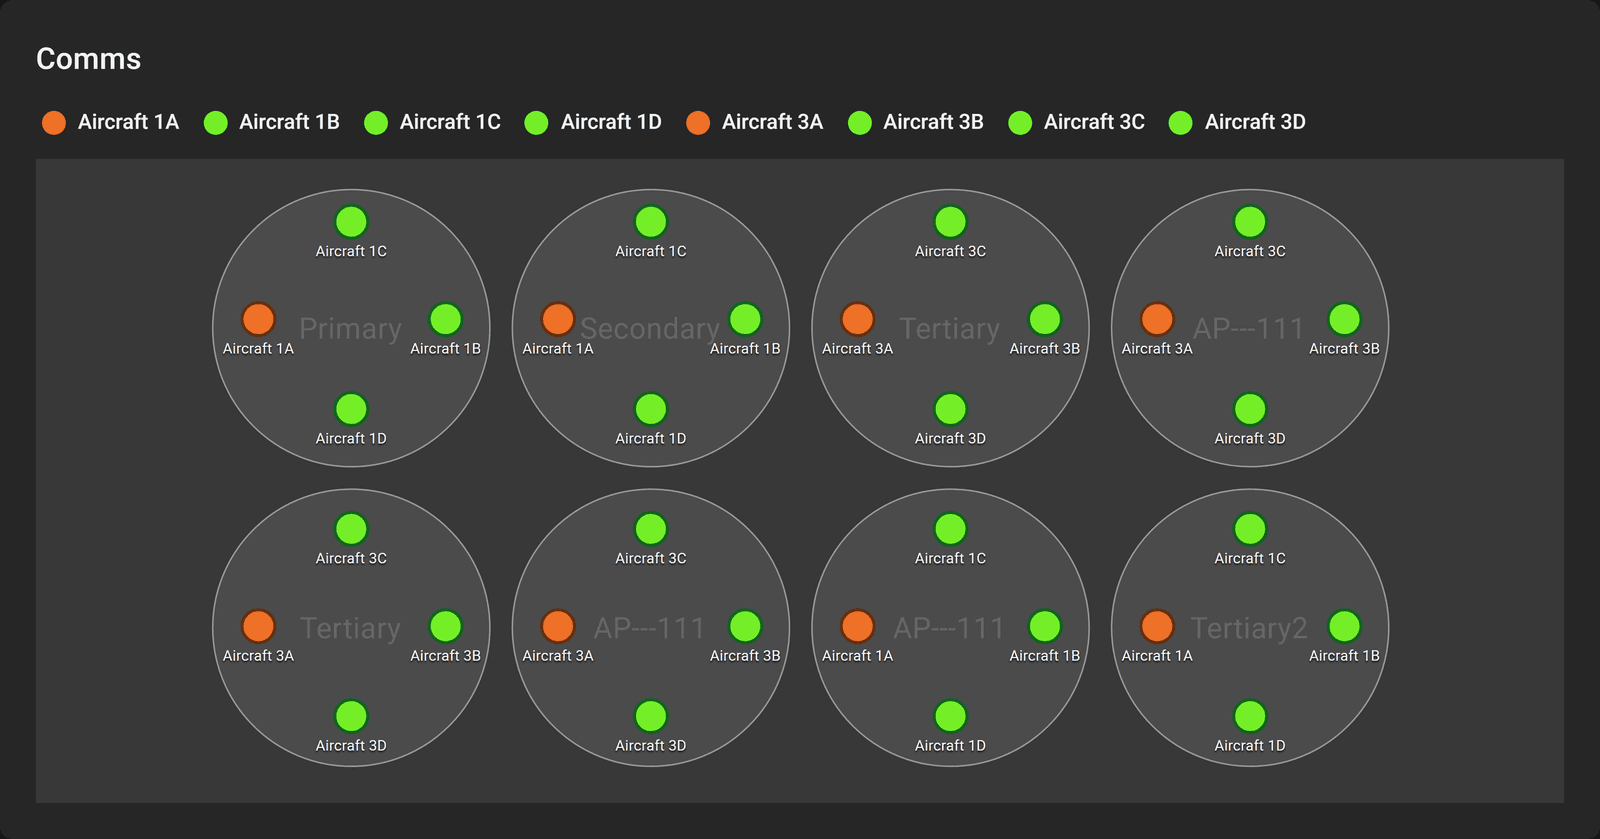This screenshot has width=1600, height=839.
Task: Select the Aircraft 1B dot in Primary circle
Action: coord(445,319)
